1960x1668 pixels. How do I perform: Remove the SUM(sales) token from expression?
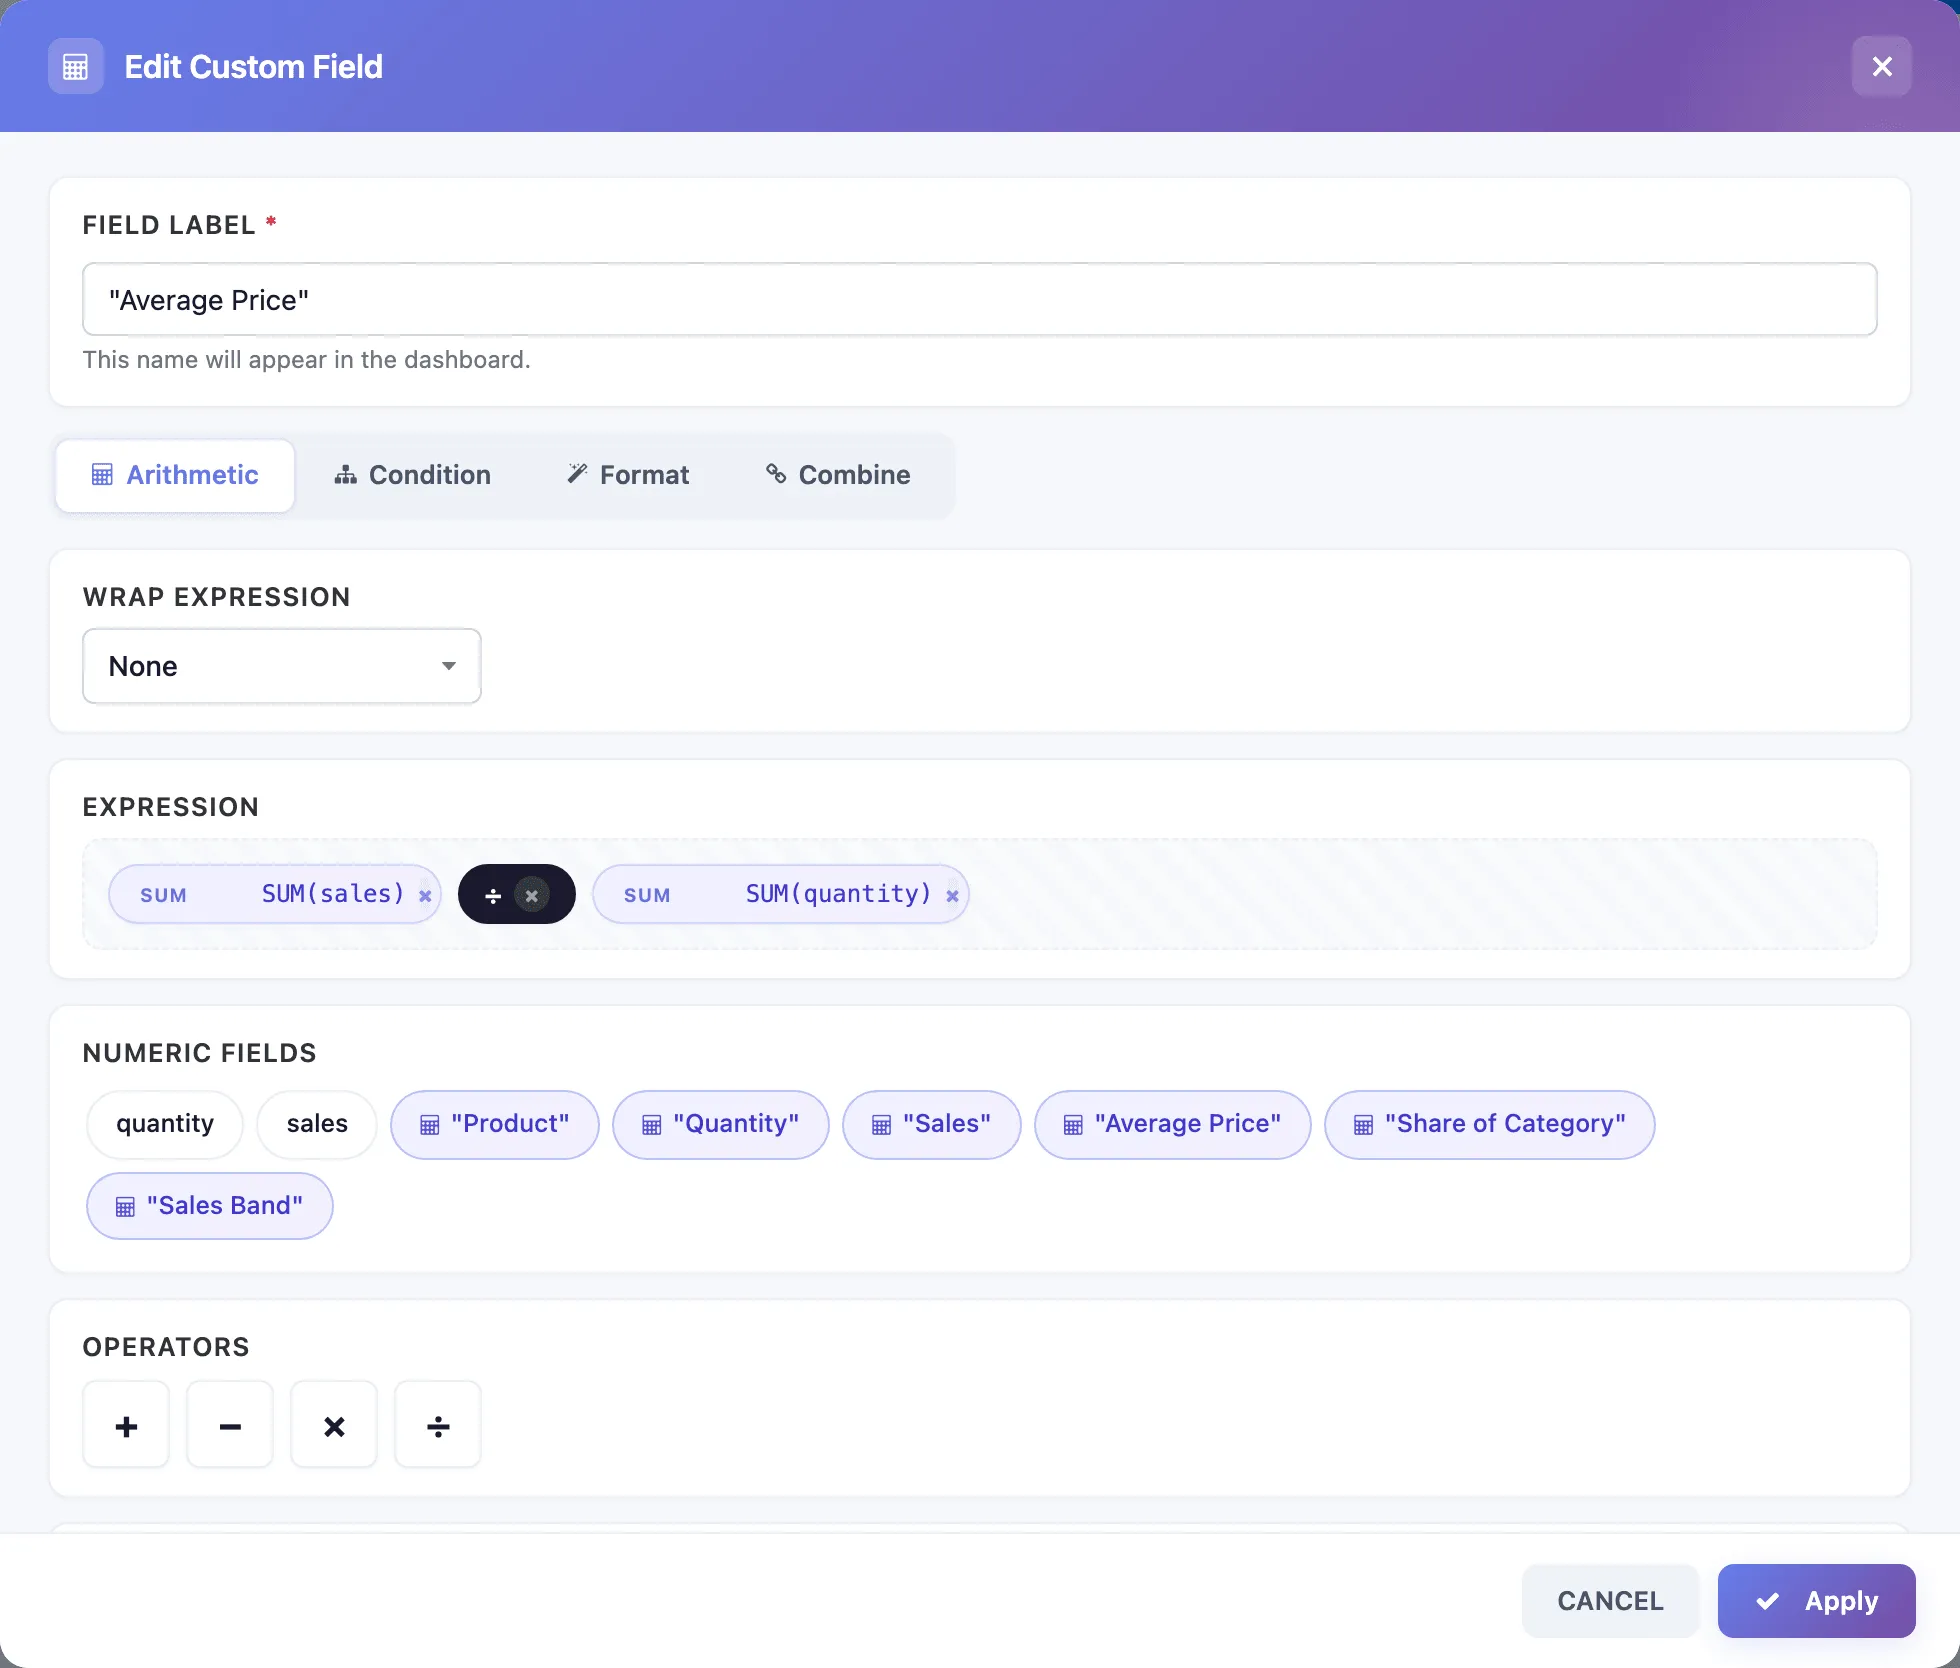(x=425, y=895)
